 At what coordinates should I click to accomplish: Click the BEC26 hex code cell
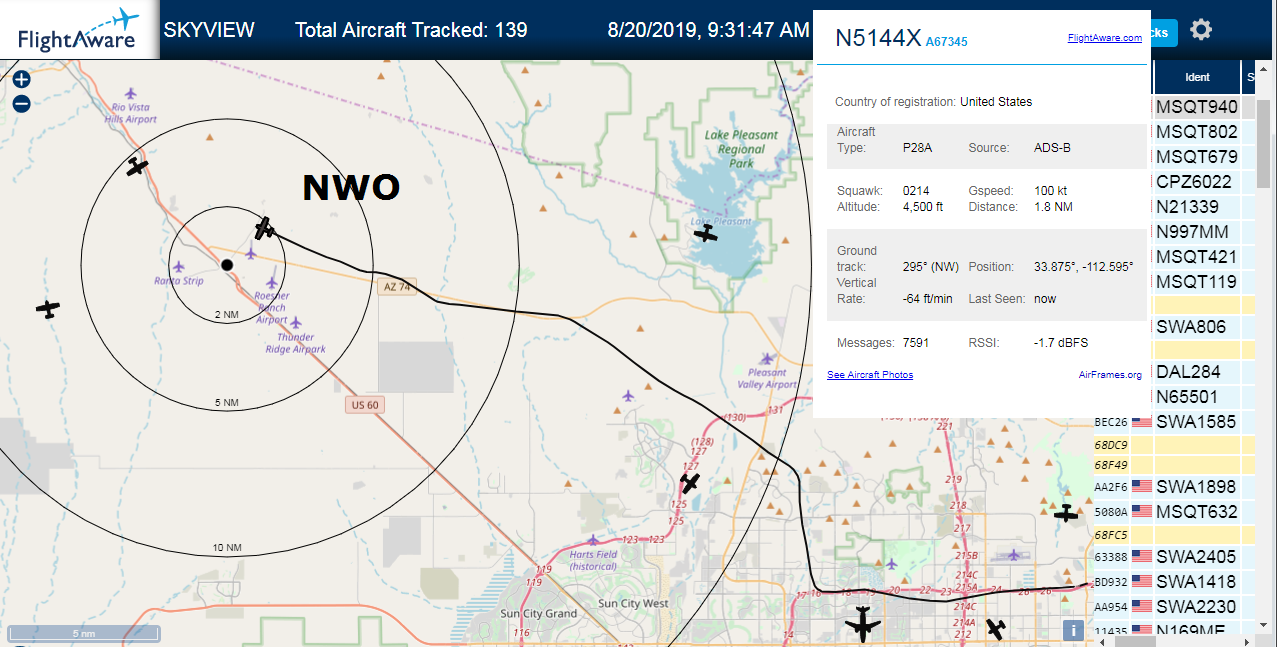(1110, 422)
